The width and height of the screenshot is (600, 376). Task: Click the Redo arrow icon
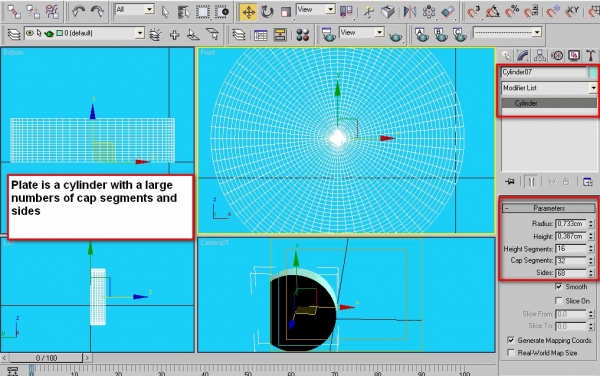pos(97,11)
